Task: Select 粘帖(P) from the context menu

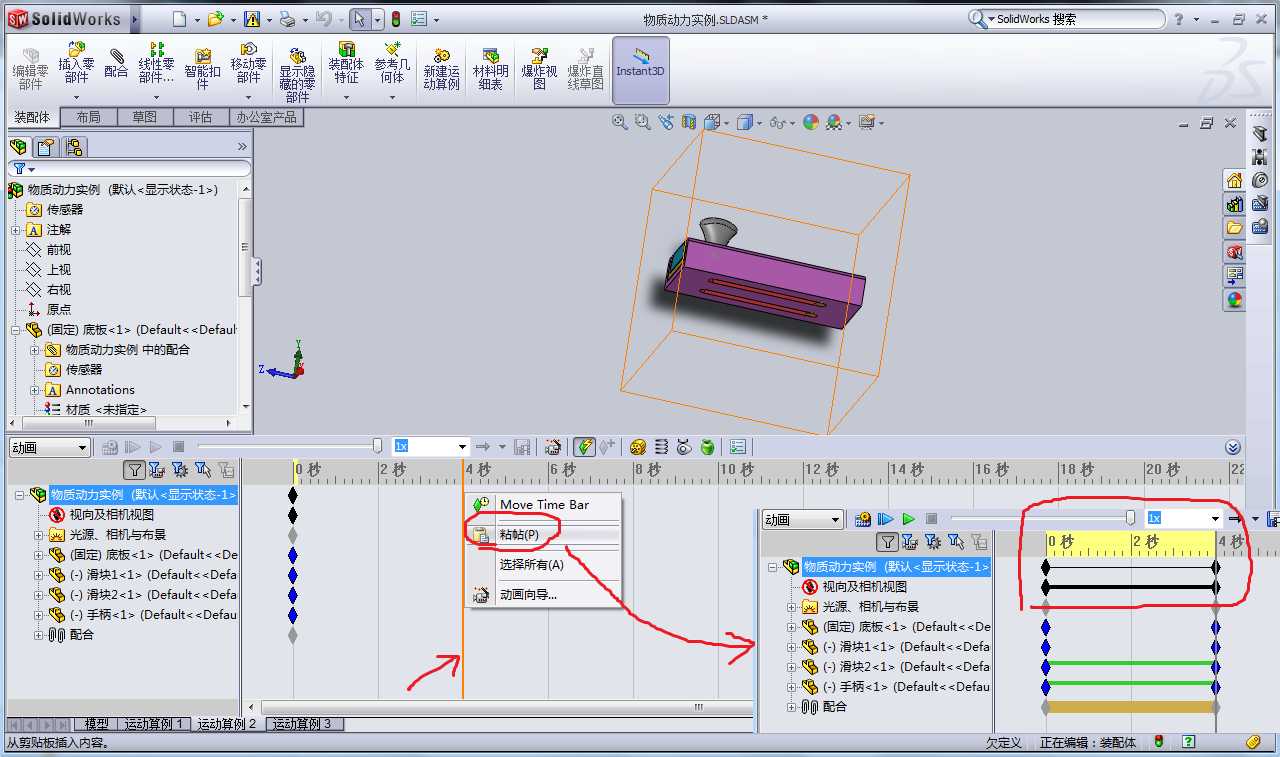Action: click(545, 535)
